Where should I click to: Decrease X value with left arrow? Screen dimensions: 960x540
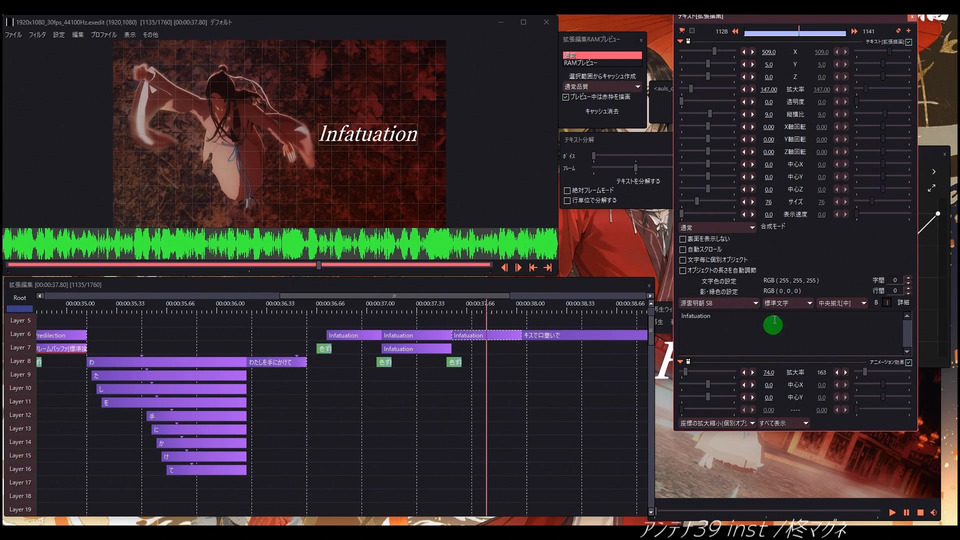pyautogui.click(x=744, y=52)
